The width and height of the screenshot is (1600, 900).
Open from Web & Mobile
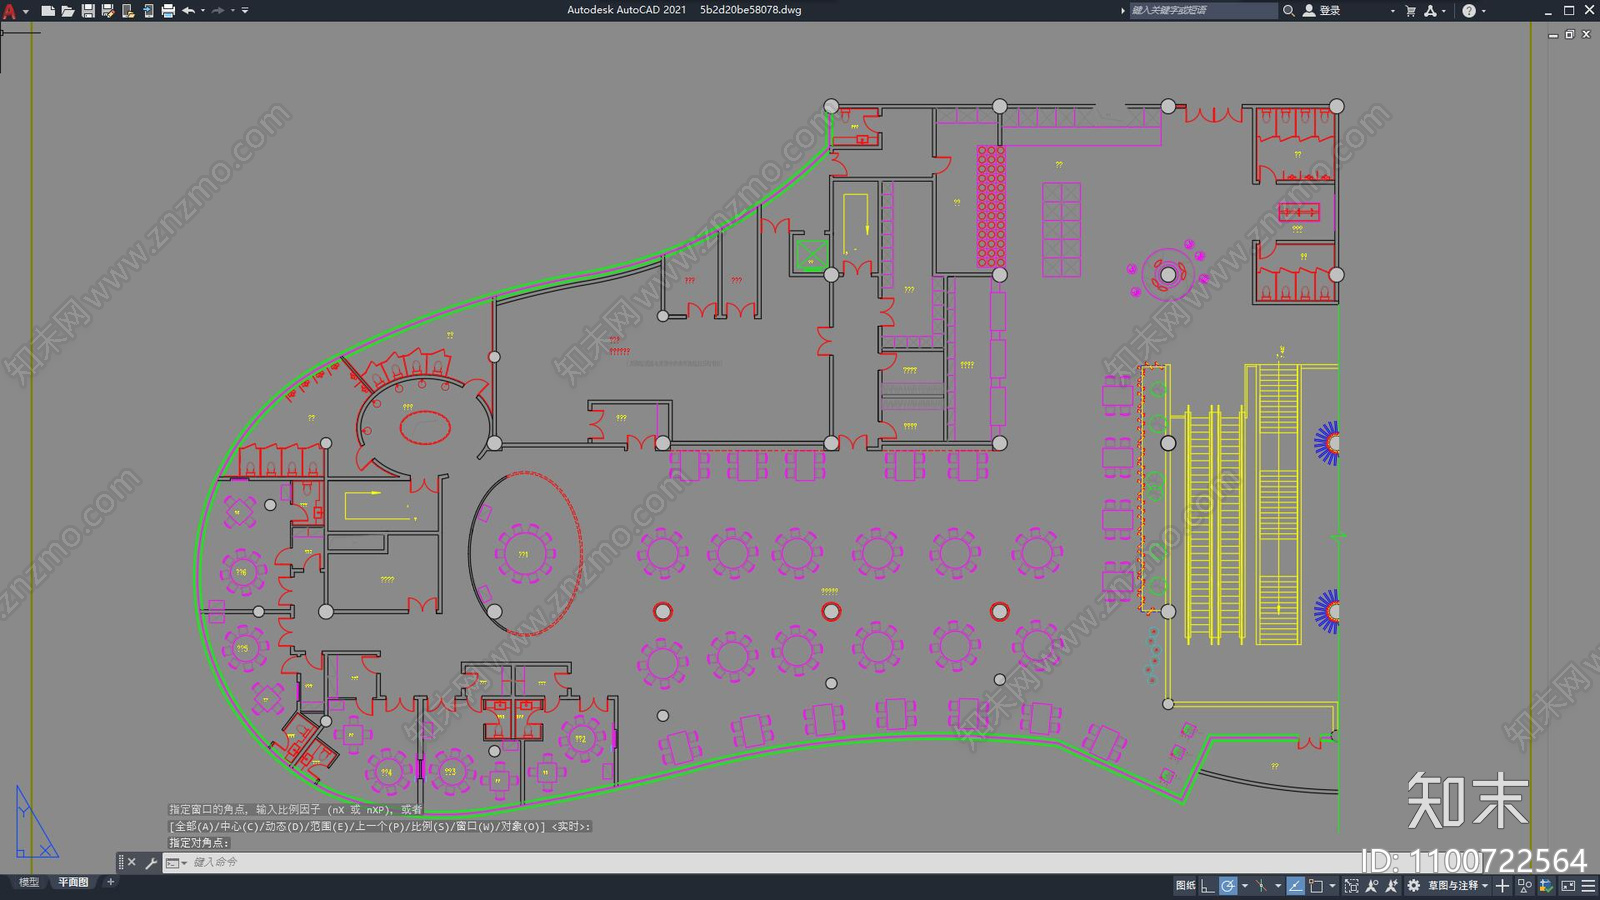(x=128, y=11)
